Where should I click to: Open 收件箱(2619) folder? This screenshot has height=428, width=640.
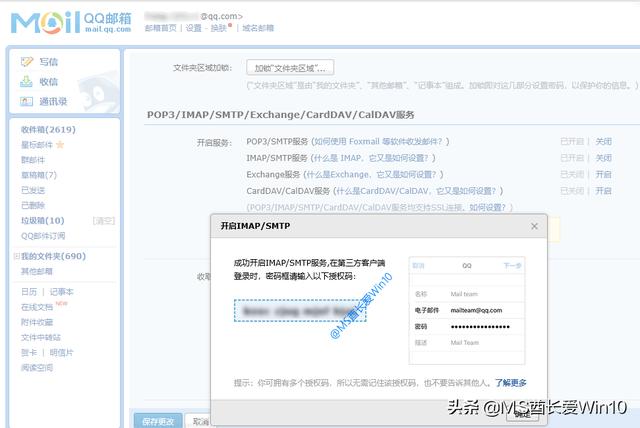tap(48, 130)
